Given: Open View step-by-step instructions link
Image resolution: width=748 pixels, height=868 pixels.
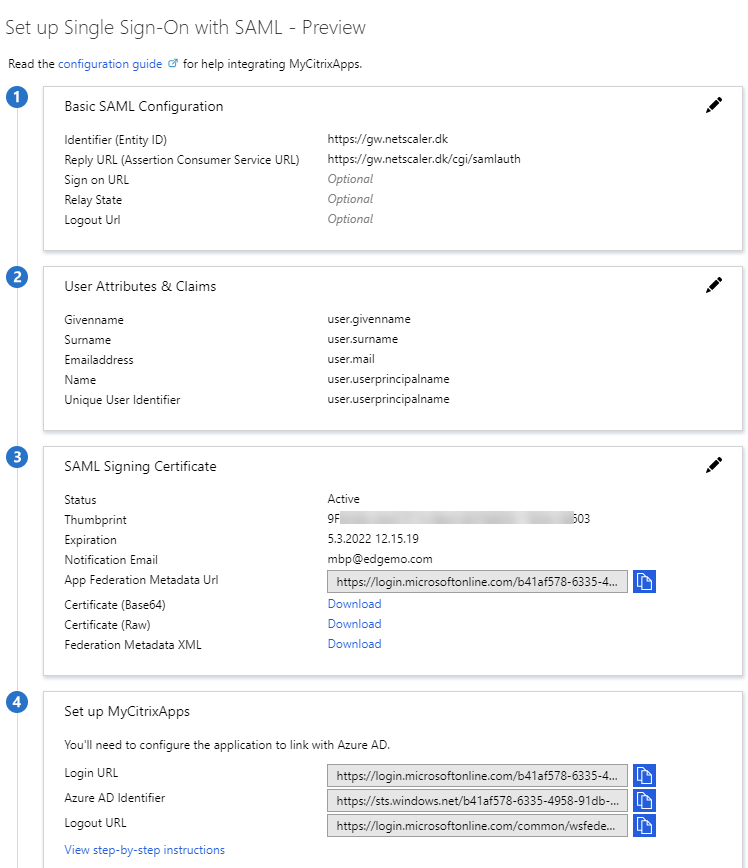Looking at the screenshot, I should 145,850.
